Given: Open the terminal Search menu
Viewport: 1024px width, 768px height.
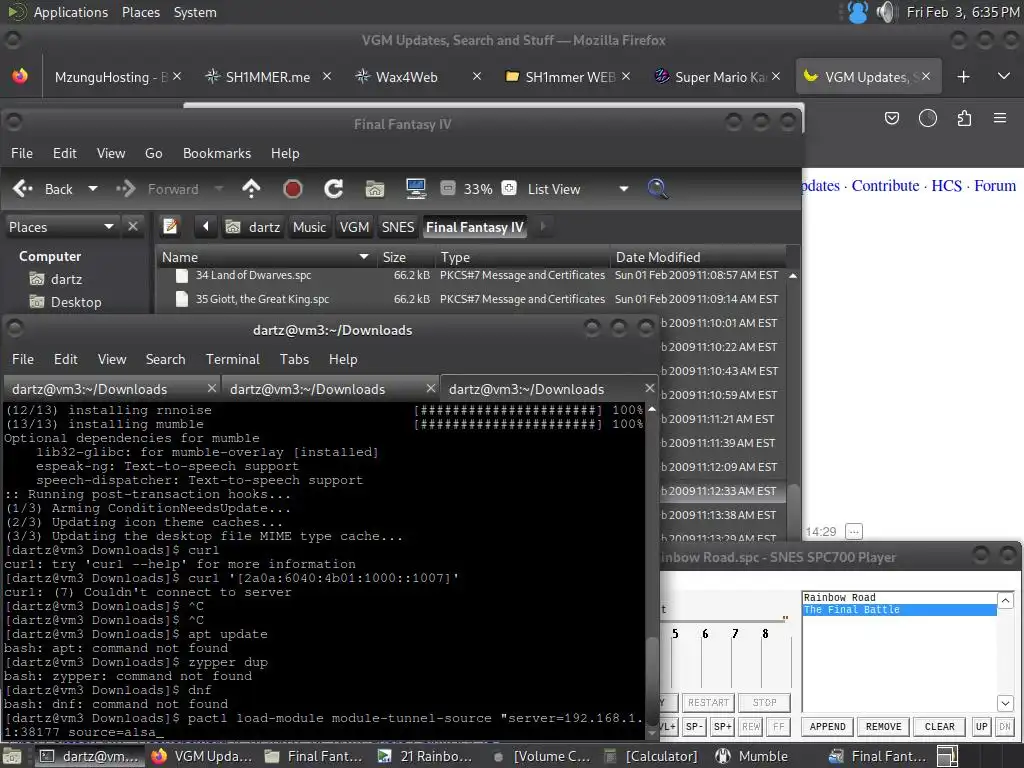Looking at the screenshot, I should pos(165,359).
